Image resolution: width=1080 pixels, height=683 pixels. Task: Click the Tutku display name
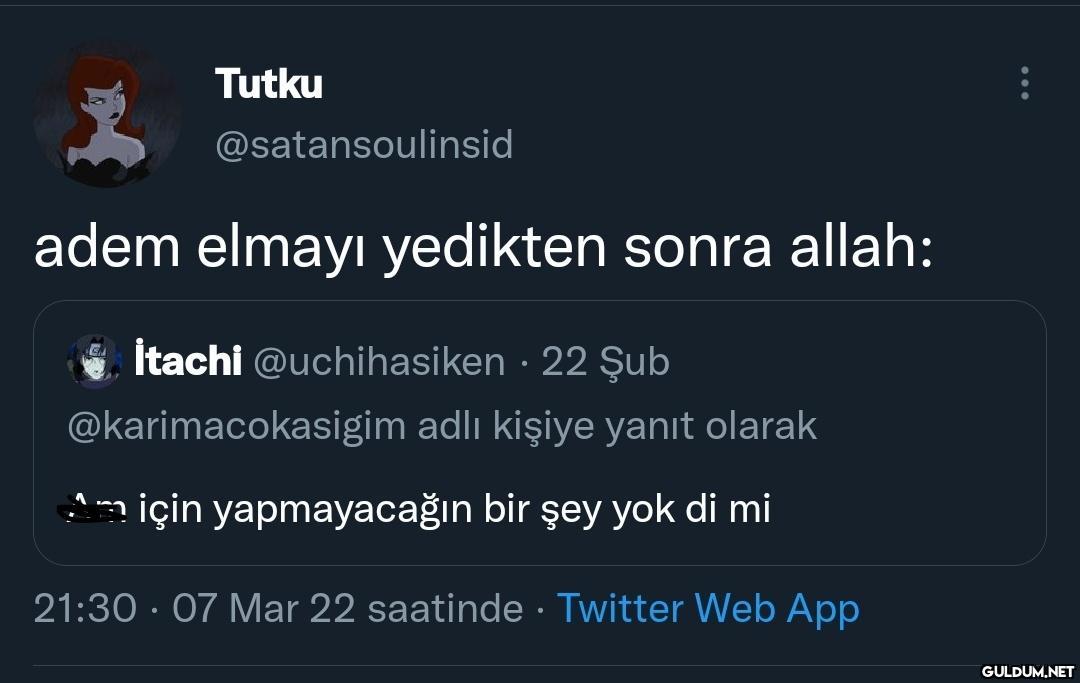[x=269, y=84]
